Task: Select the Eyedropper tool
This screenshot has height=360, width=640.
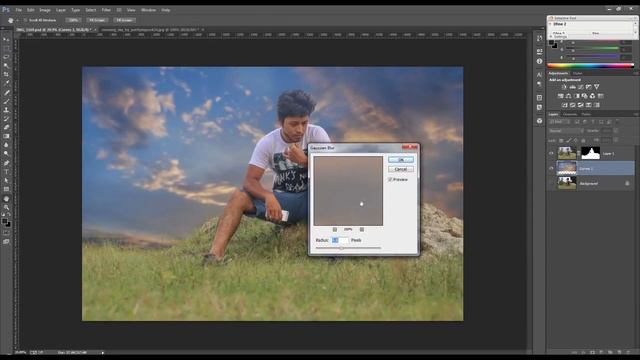Action: click(x=6, y=83)
